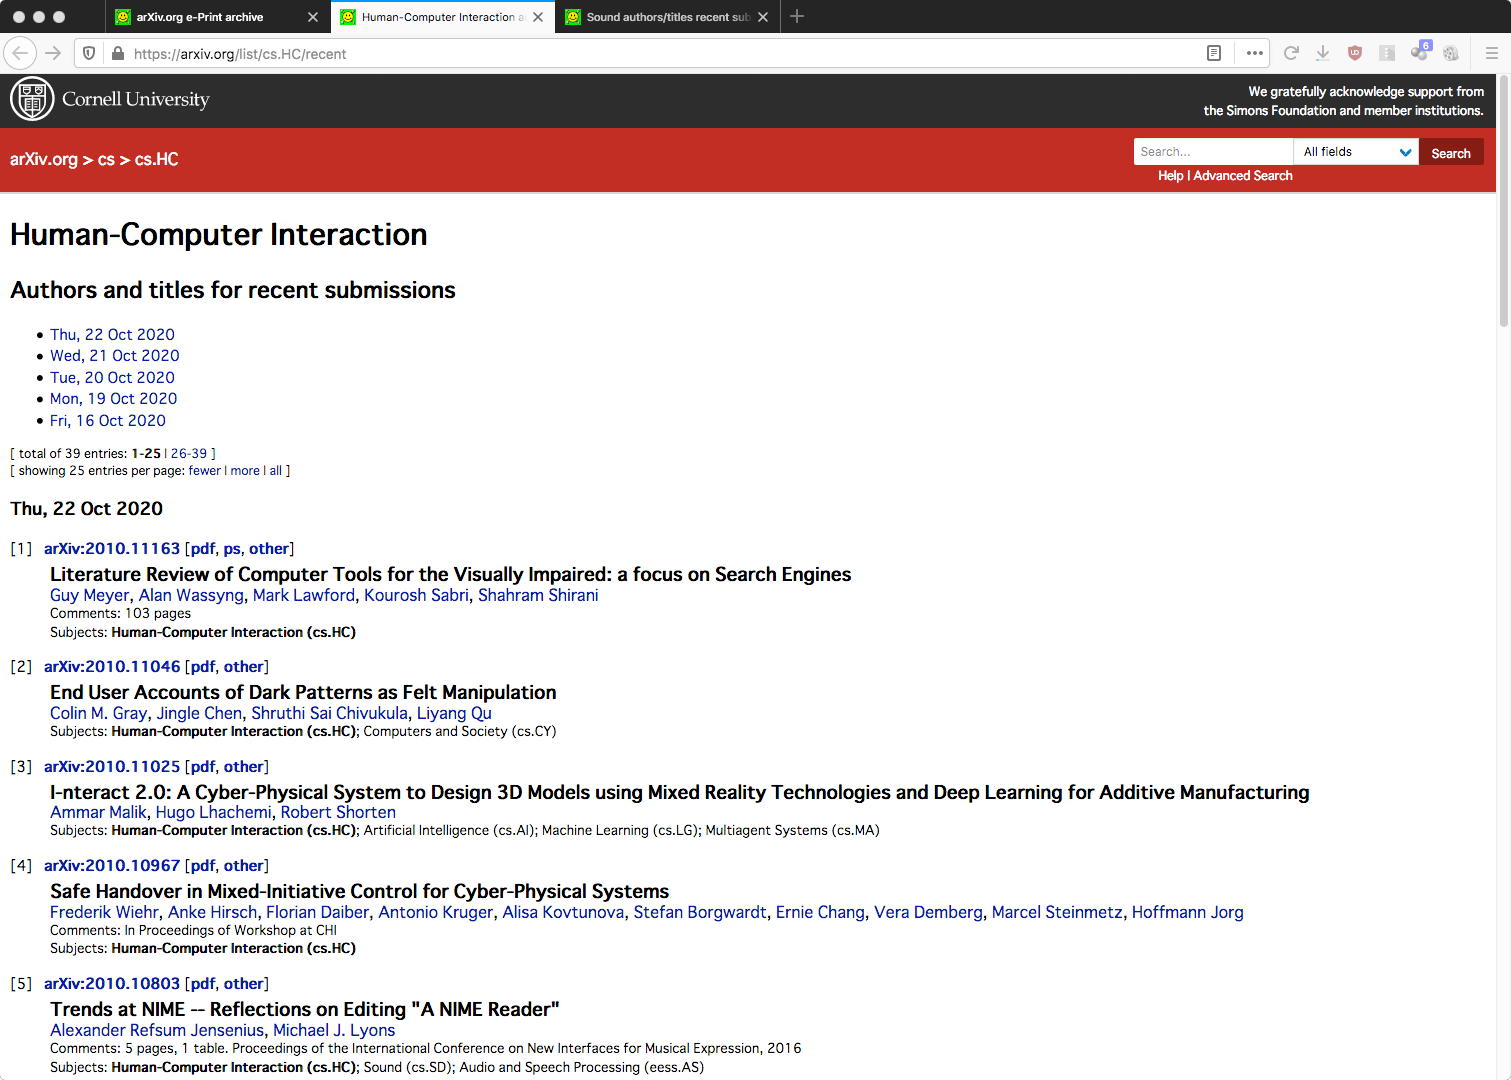Open abstract arXiv:2010.11046
The height and width of the screenshot is (1080, 1511).
tap(112, 666)
